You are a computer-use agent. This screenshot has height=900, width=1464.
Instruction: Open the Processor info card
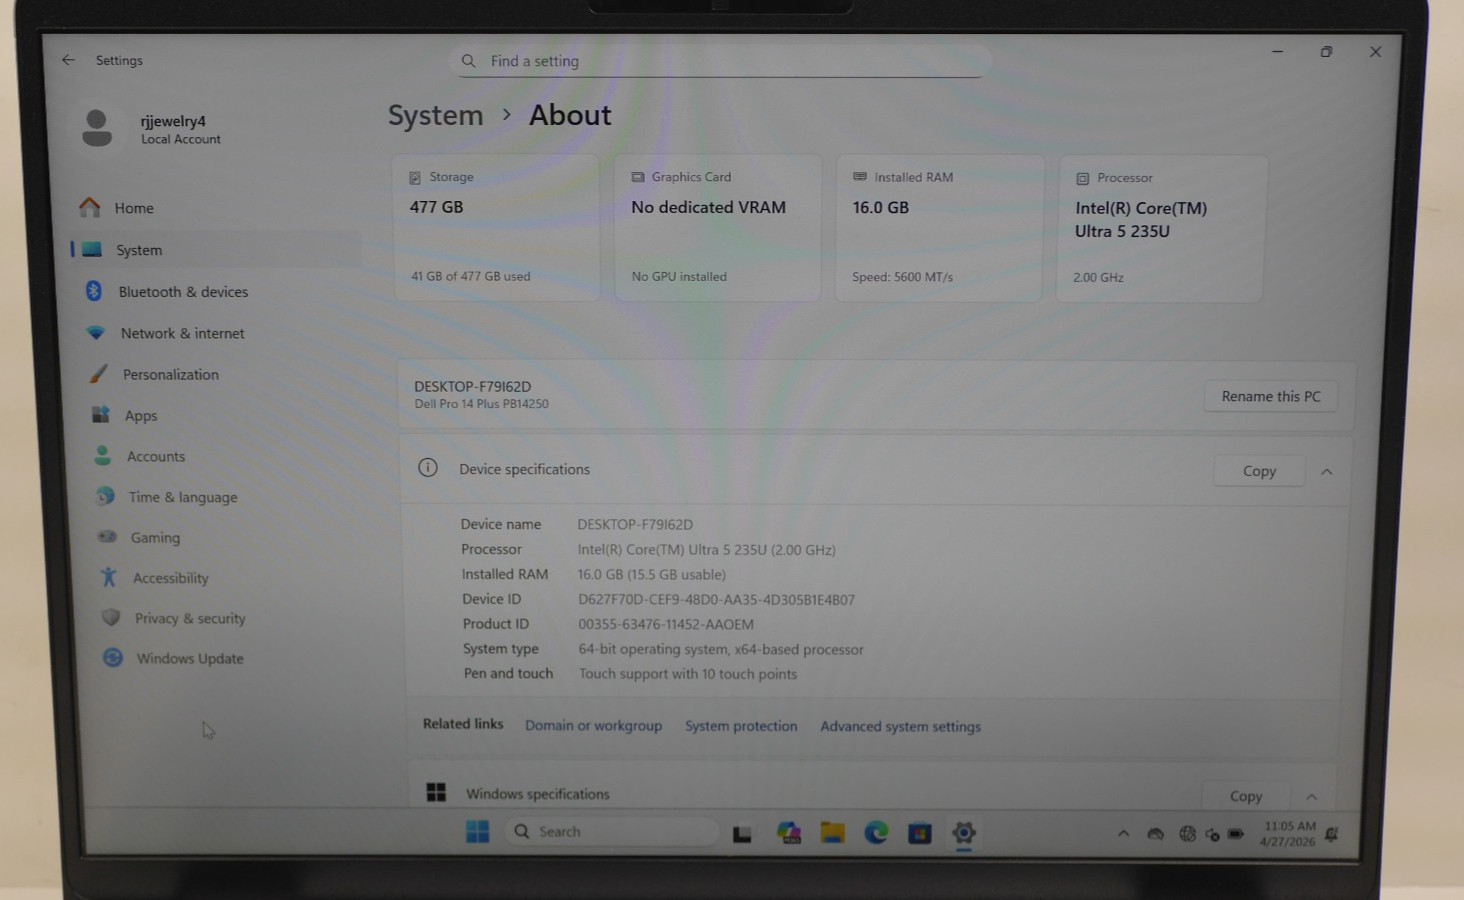coord(1160,229)
